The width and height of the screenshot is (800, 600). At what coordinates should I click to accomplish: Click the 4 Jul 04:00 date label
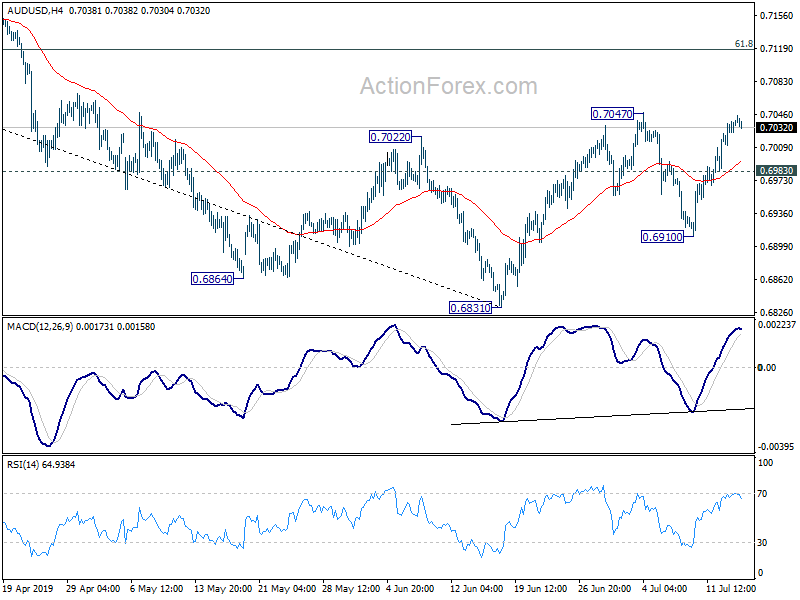tap(665, 588)
